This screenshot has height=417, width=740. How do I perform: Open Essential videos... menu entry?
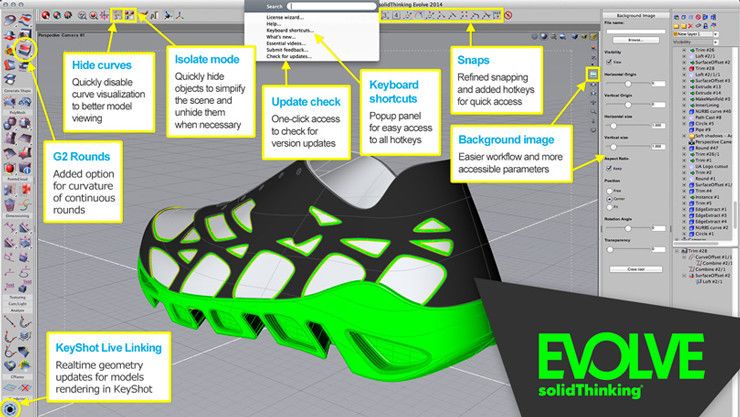286,43
